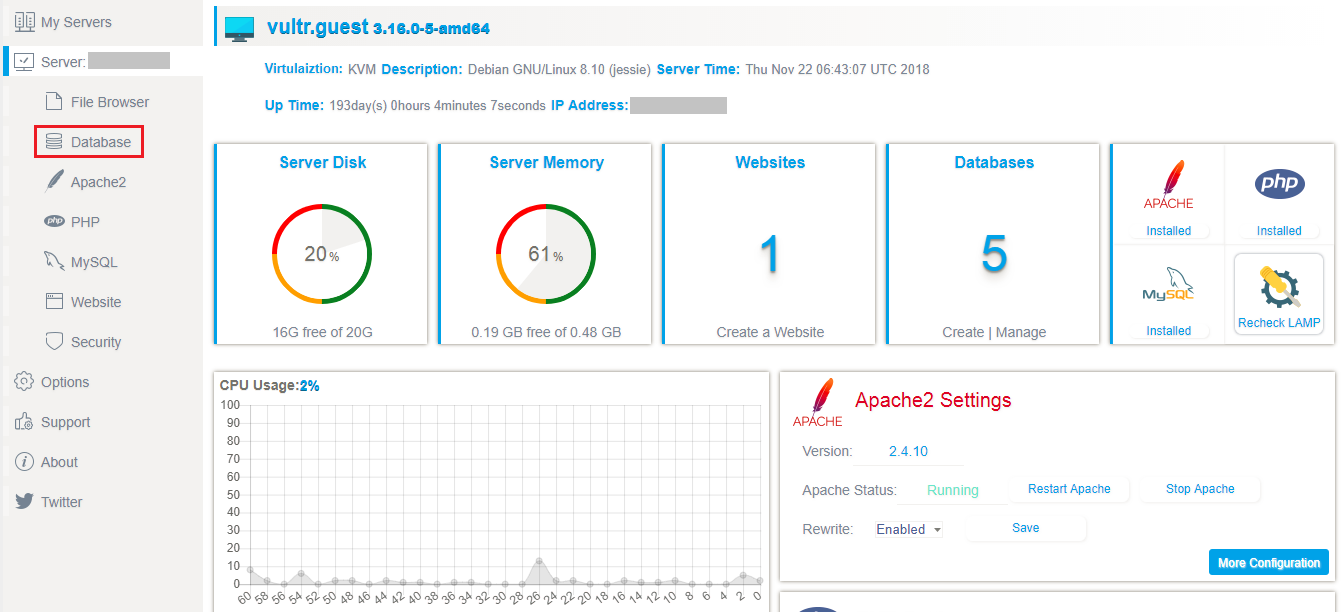Click the Twitter sidebar label
This screenshot has height=612, width=1341.
pyautogui.click(x=62, y=502)
